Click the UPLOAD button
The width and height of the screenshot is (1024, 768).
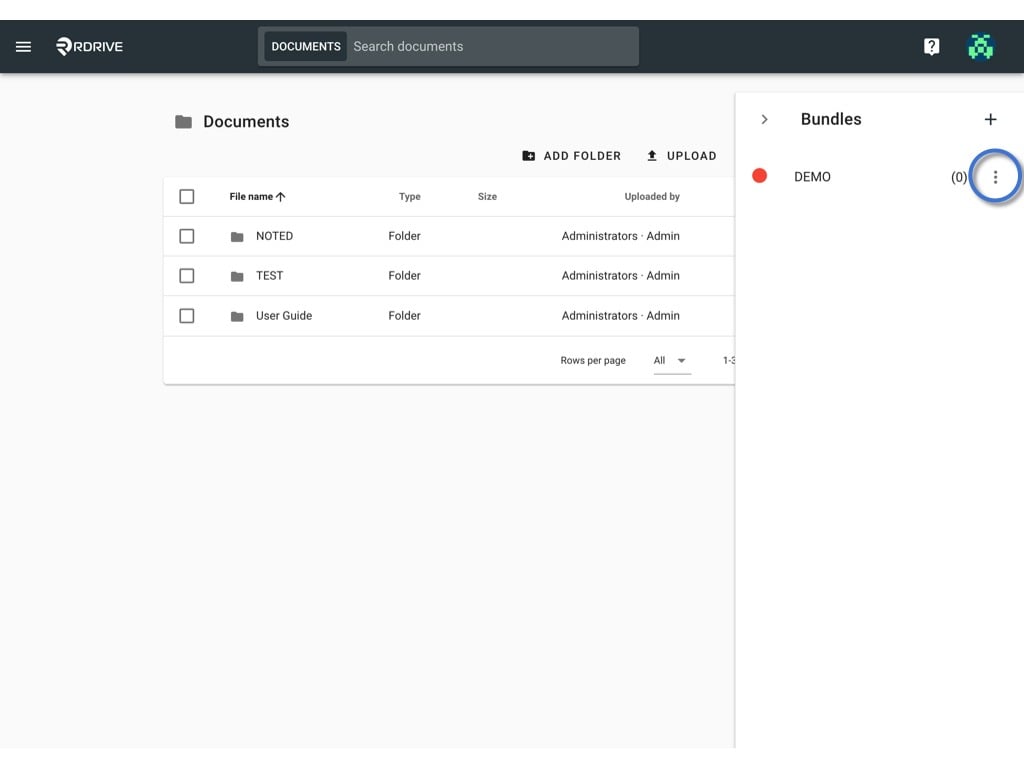[x=681, y=156]
